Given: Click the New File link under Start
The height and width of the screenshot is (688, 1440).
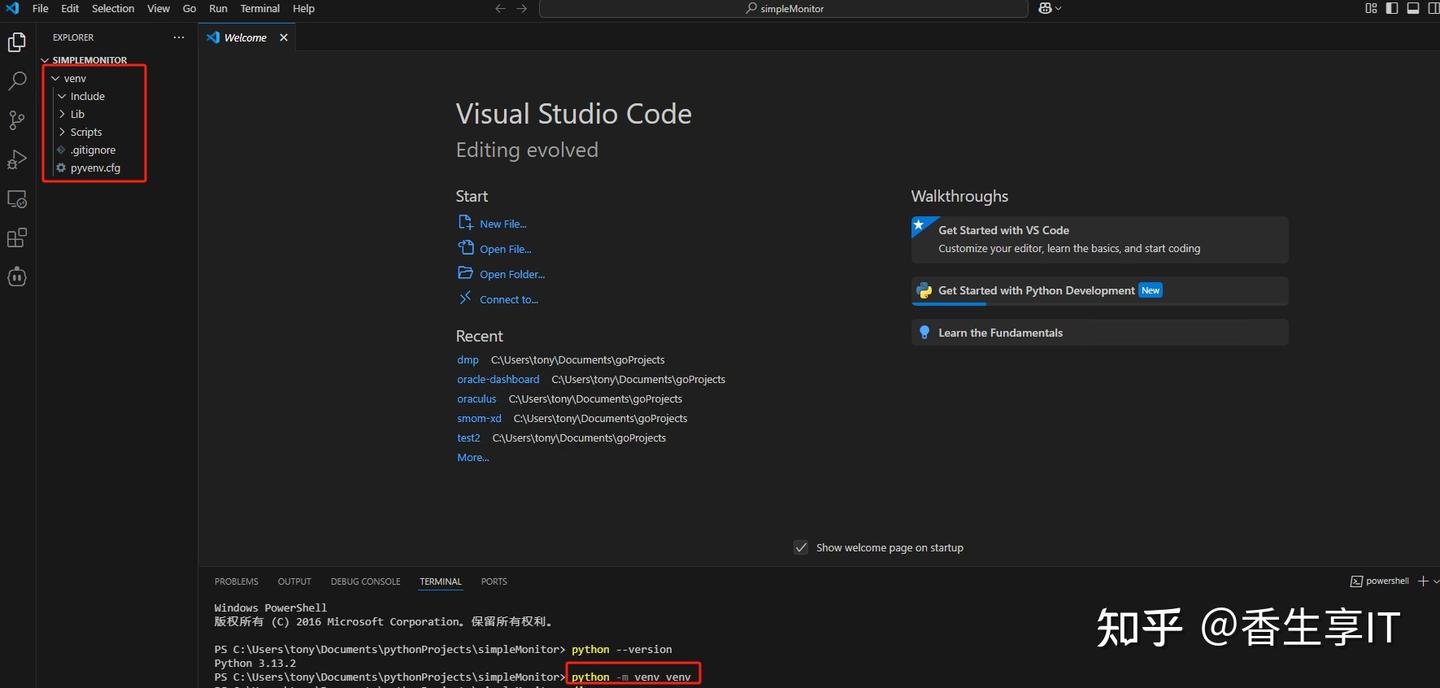Looking at the screenshot, I should tap(502, 223).
